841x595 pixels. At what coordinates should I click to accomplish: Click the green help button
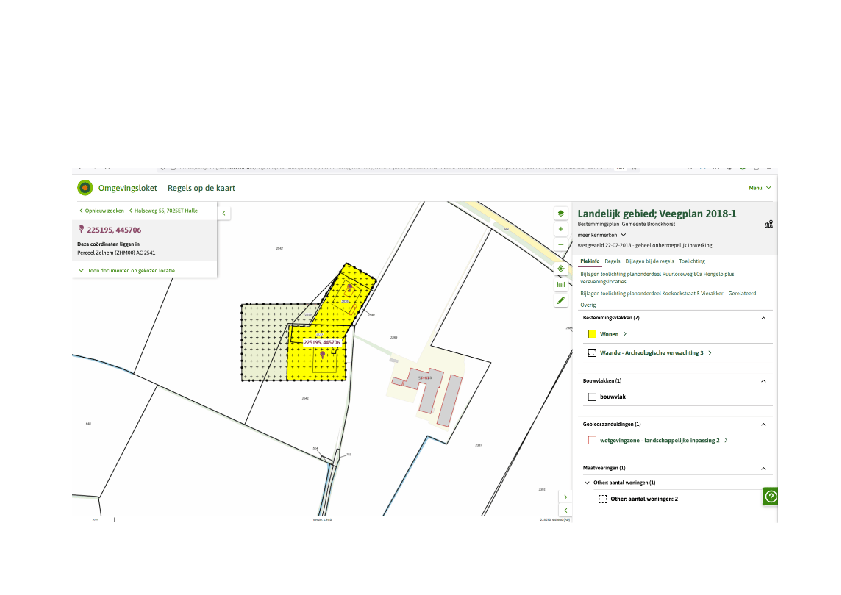(x=770, y=496)
